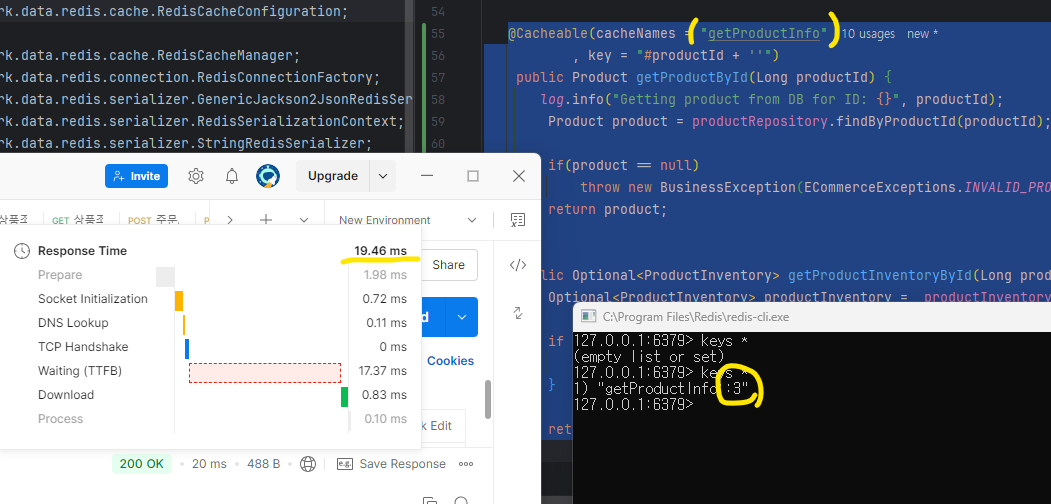The image size is (1051, 504).
Task: Click getProductInventoryById method name
Action: [879, 275]
